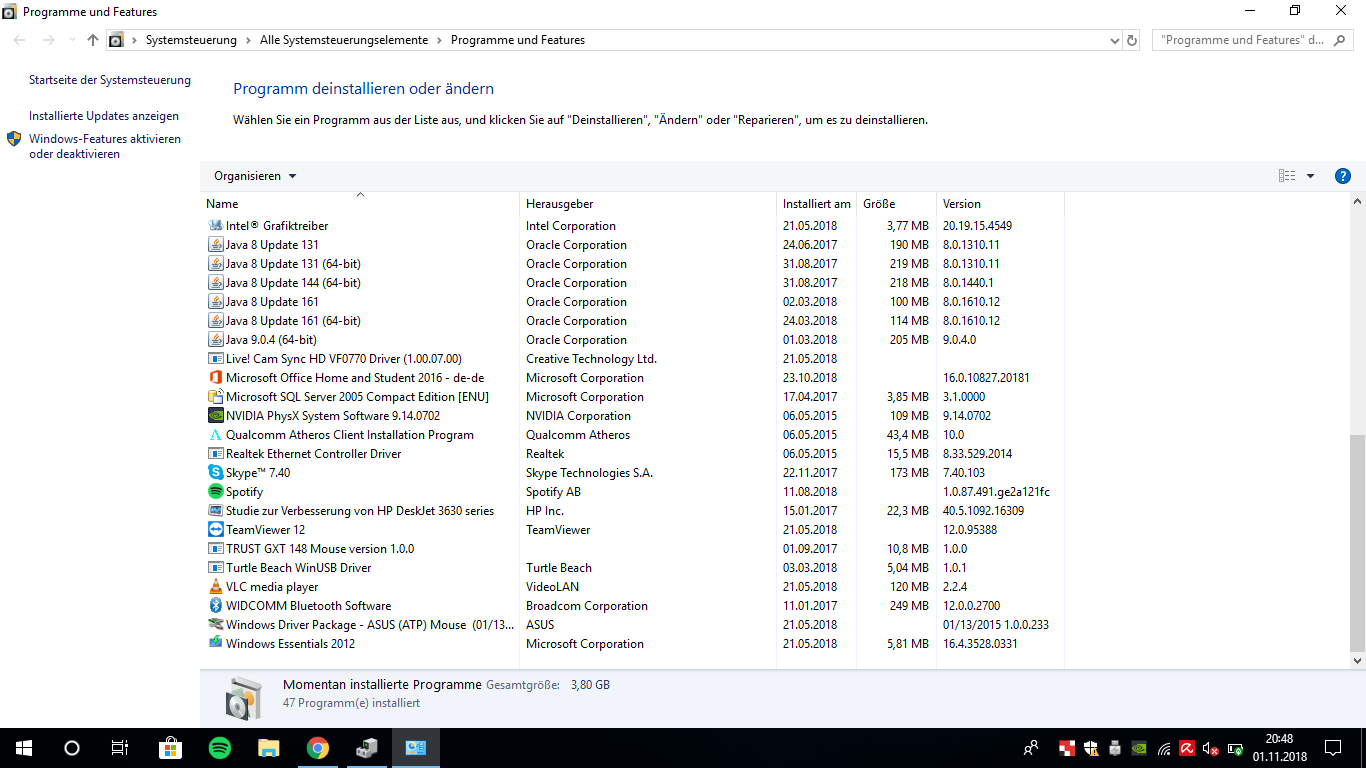The width and height of the screenshot is (1366, 768).
Task: Open the Organisieren dropdown menu
Action: [x=255, y=176]
